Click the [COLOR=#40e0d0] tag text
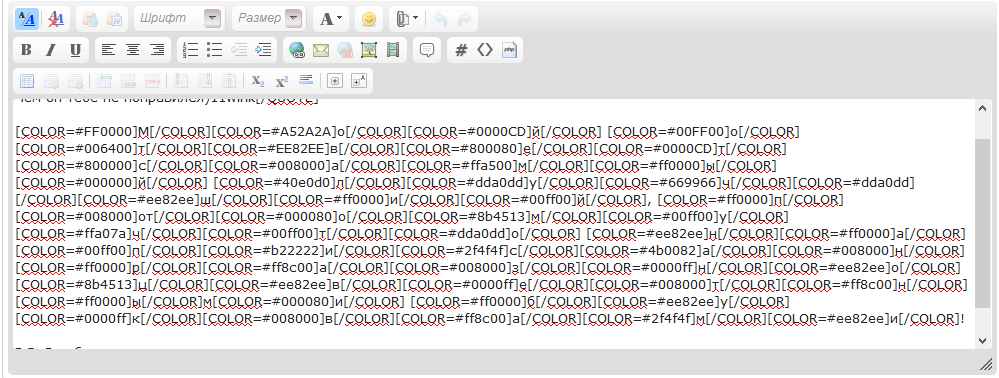999x378 pixels. [274, 184]
